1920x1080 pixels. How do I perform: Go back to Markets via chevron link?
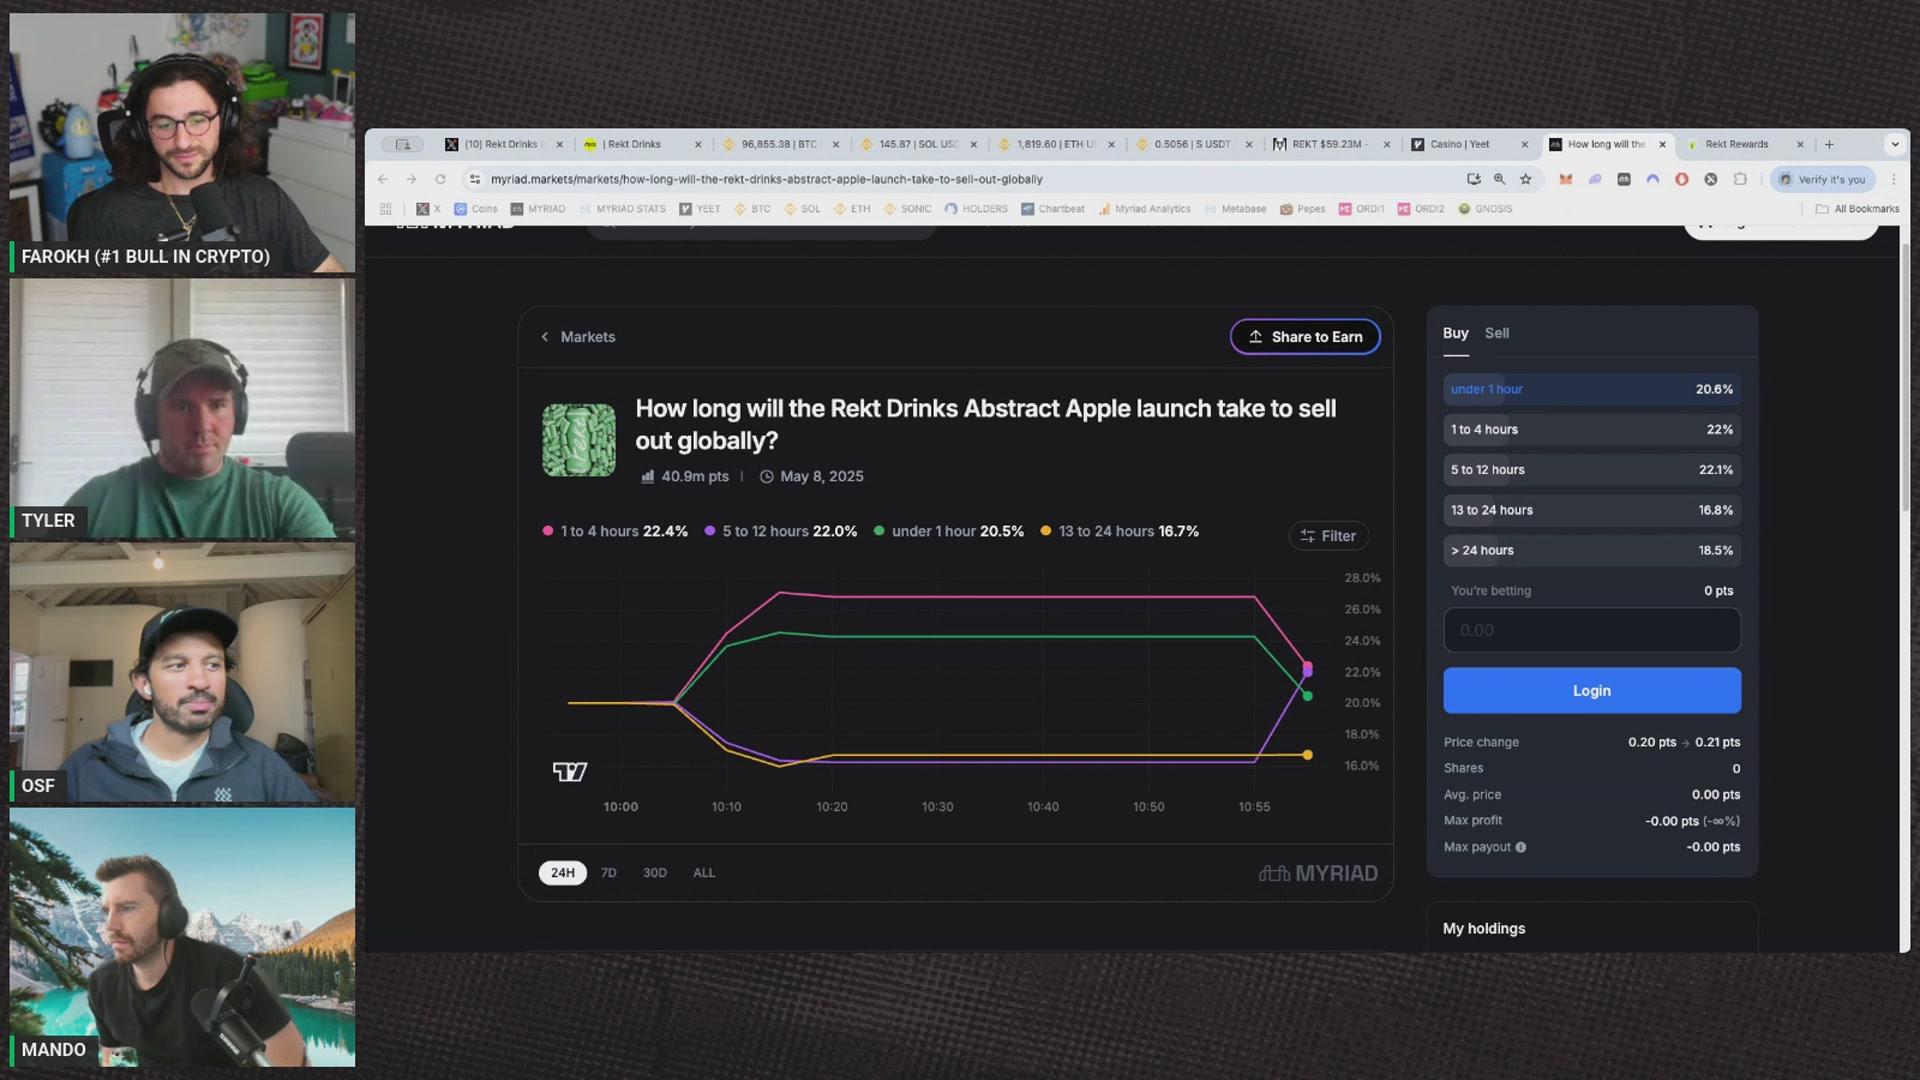coord(578,337)
